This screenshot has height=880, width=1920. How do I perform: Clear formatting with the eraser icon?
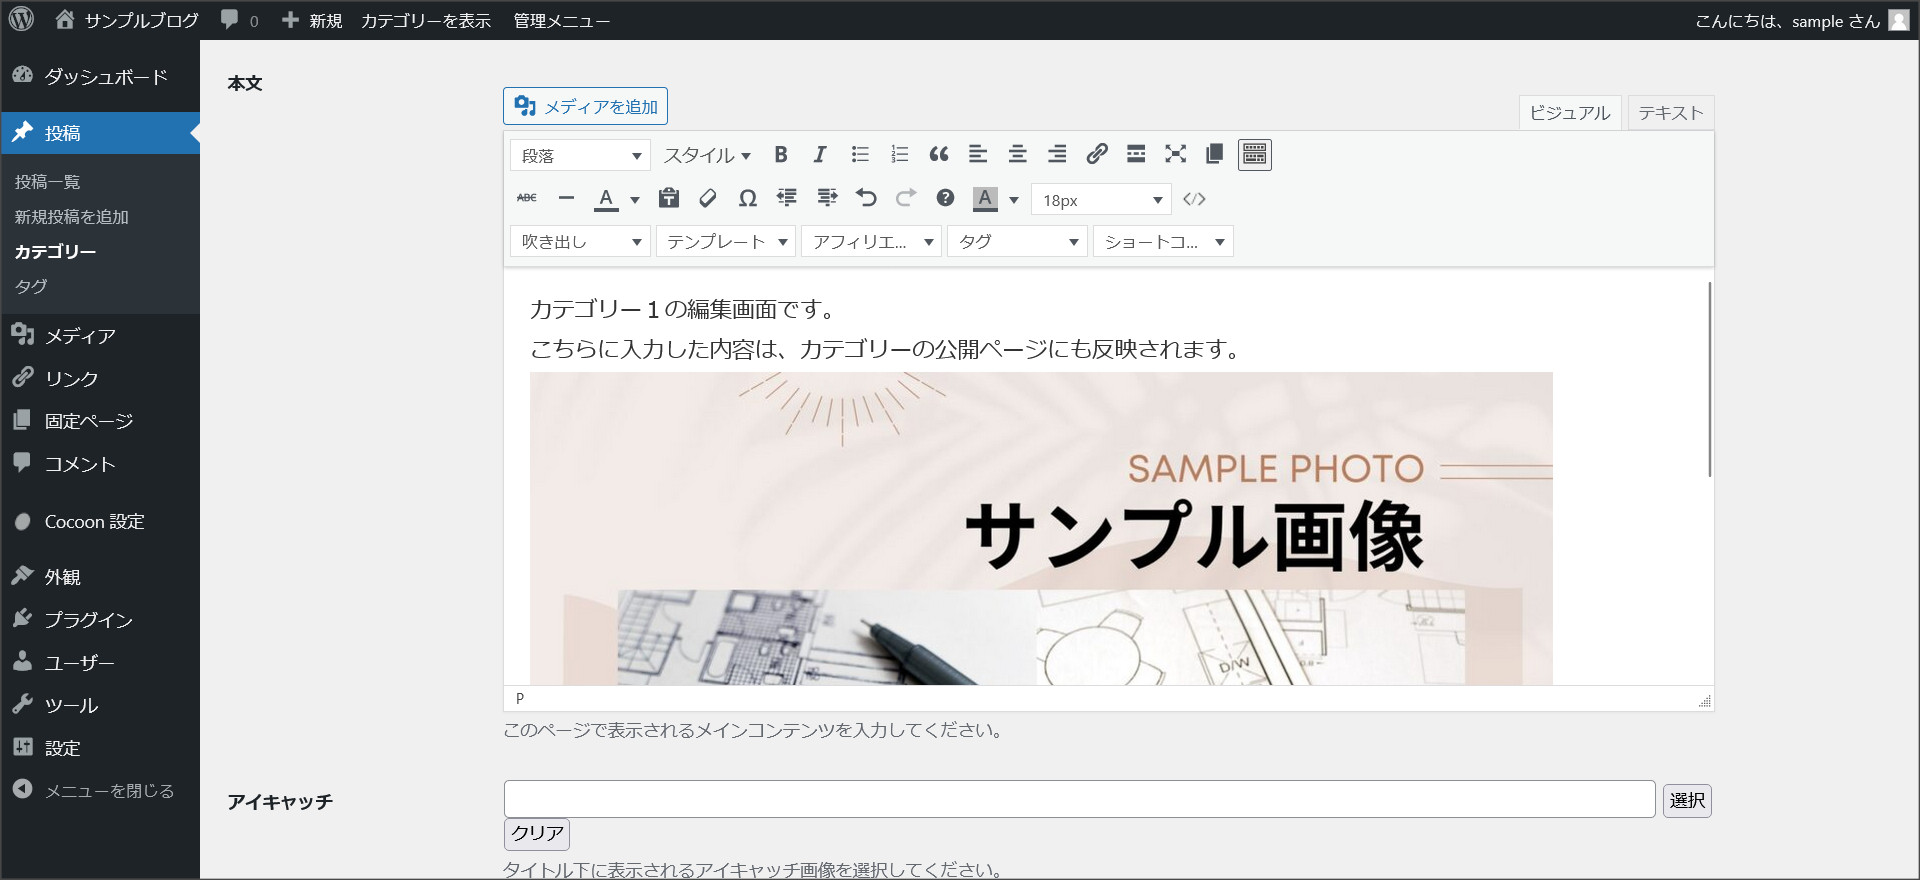pos(708,199)
